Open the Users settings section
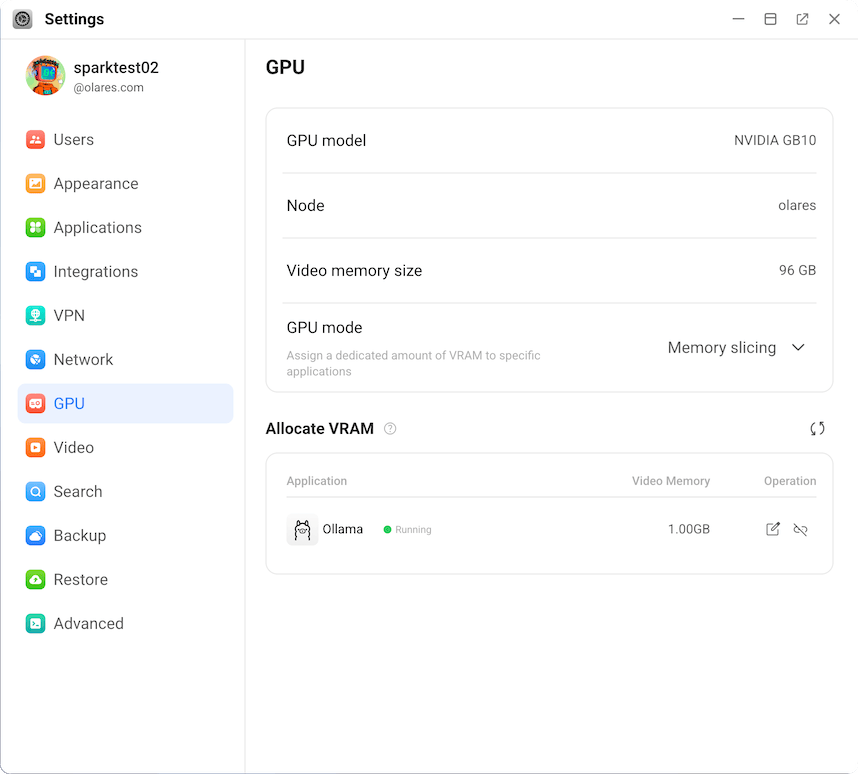858x774 pixels. 73,140
